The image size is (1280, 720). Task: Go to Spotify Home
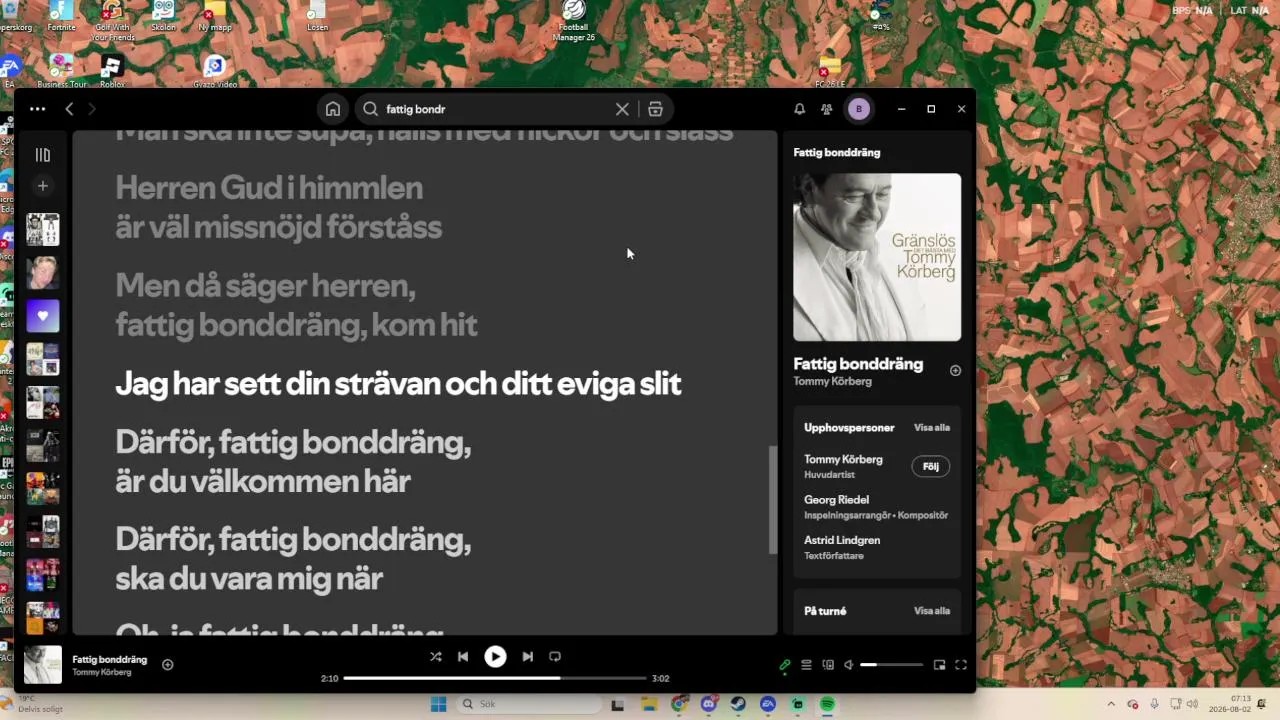333,109
